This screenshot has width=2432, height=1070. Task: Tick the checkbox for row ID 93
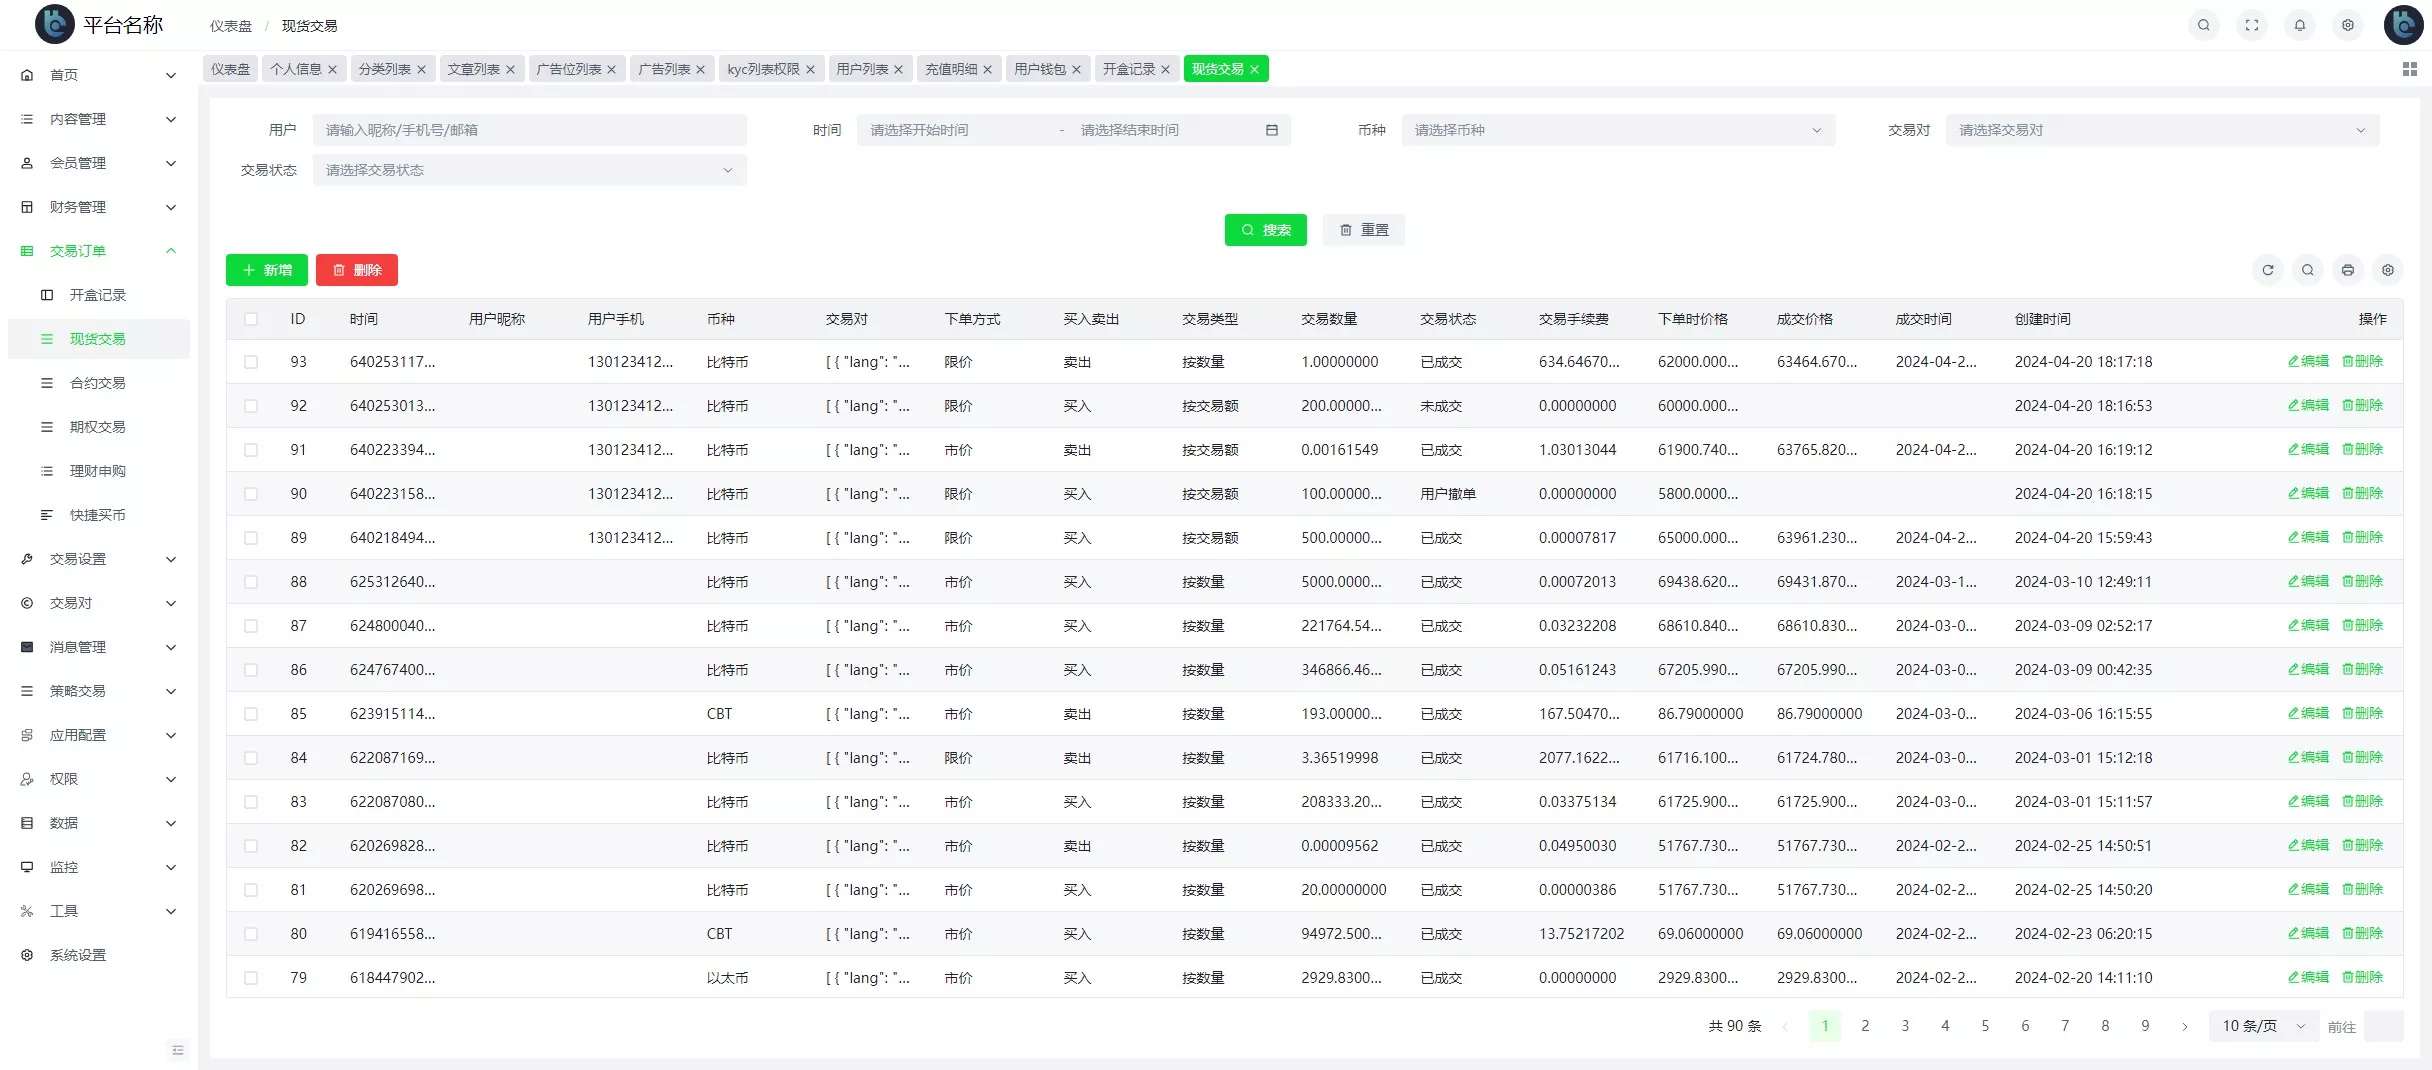click(x=251, y=362)
